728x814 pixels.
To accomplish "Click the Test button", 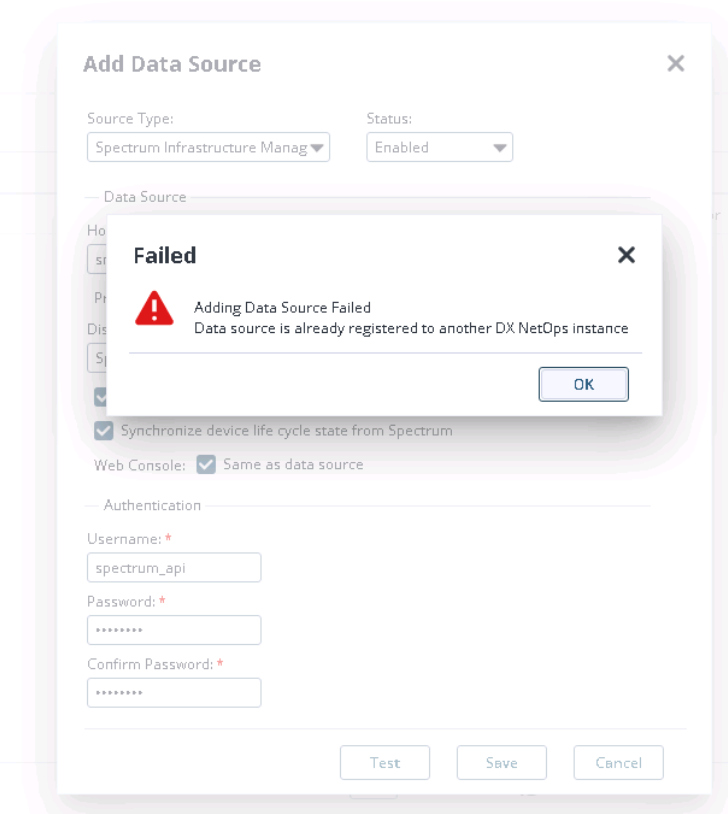I will point(385,762).
